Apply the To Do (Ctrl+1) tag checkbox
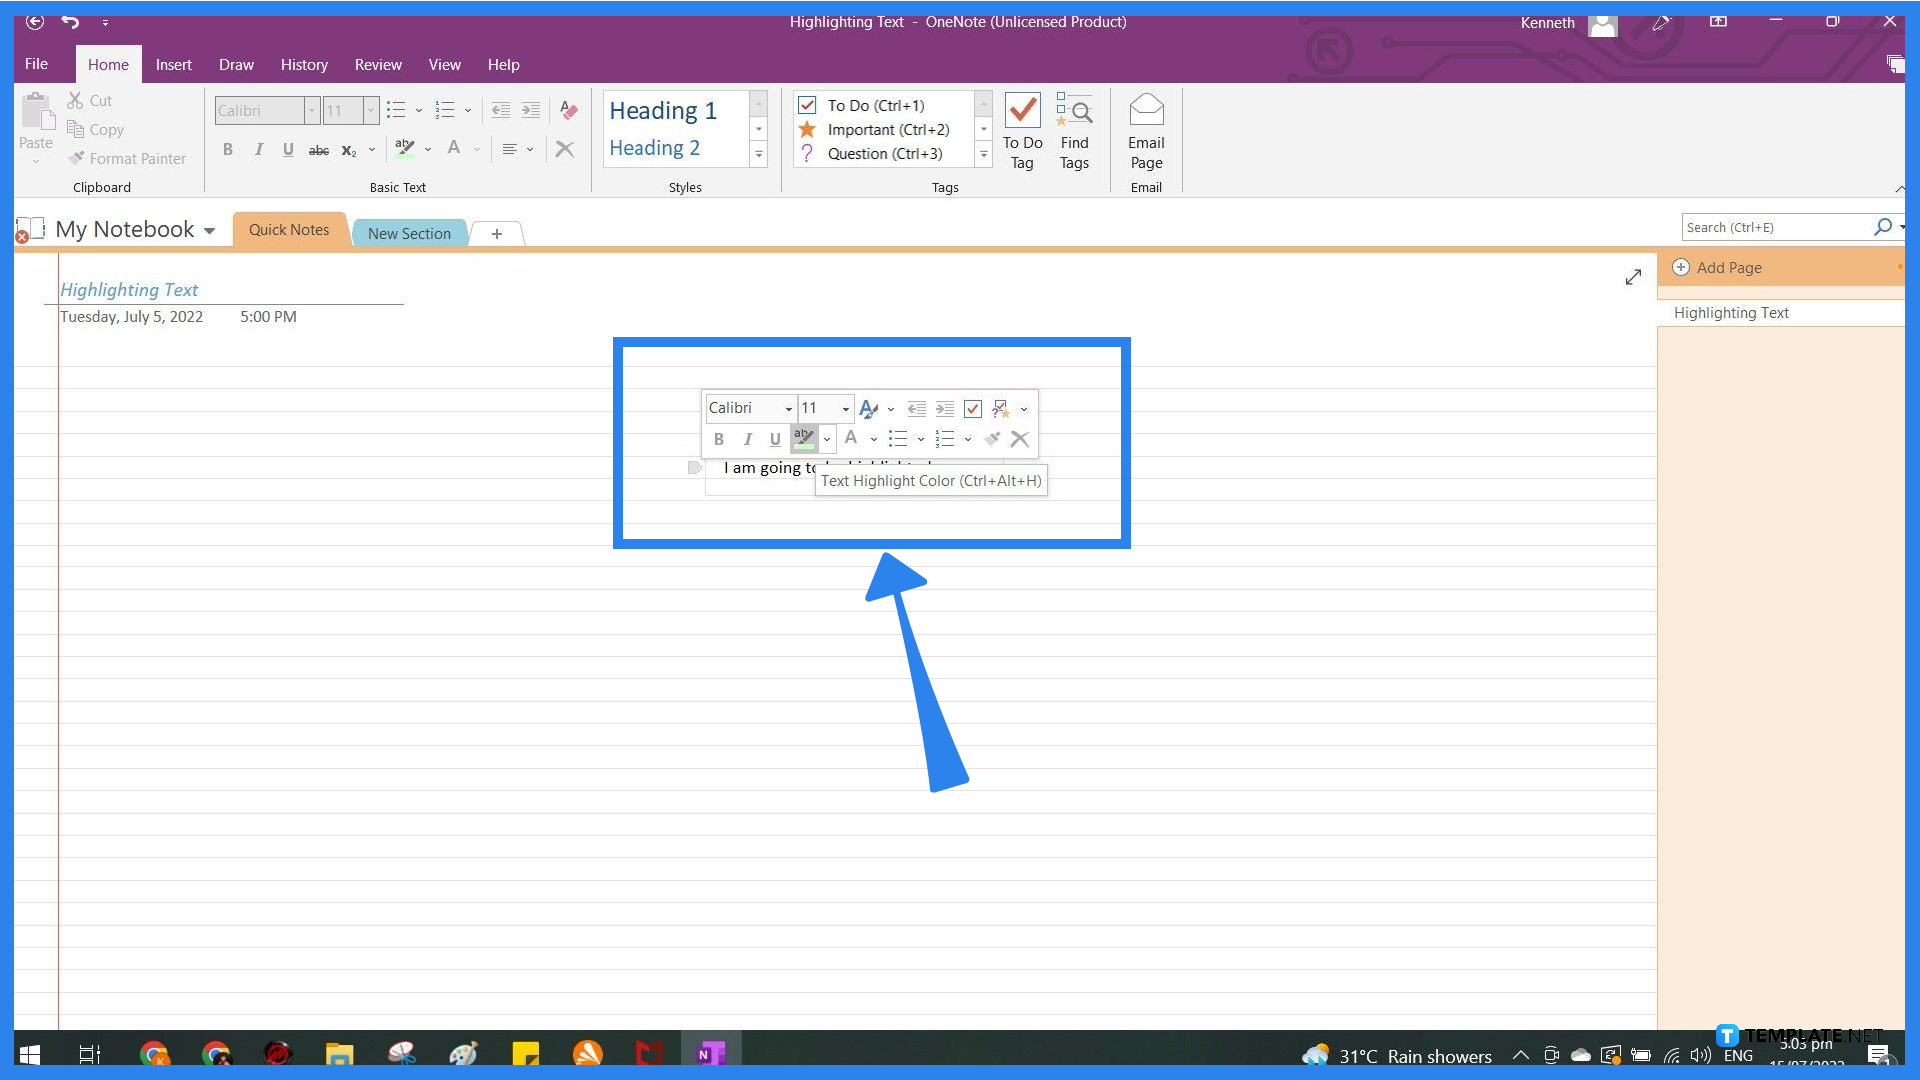 807,104
